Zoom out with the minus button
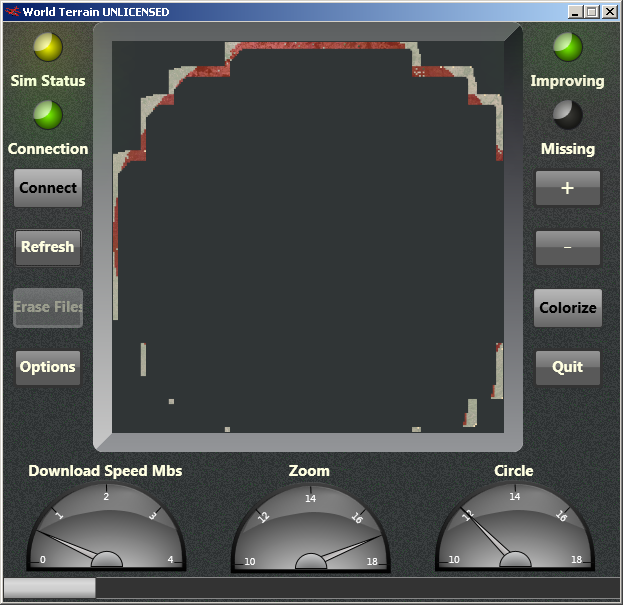The image size is (623, 605). click(568, 247)
